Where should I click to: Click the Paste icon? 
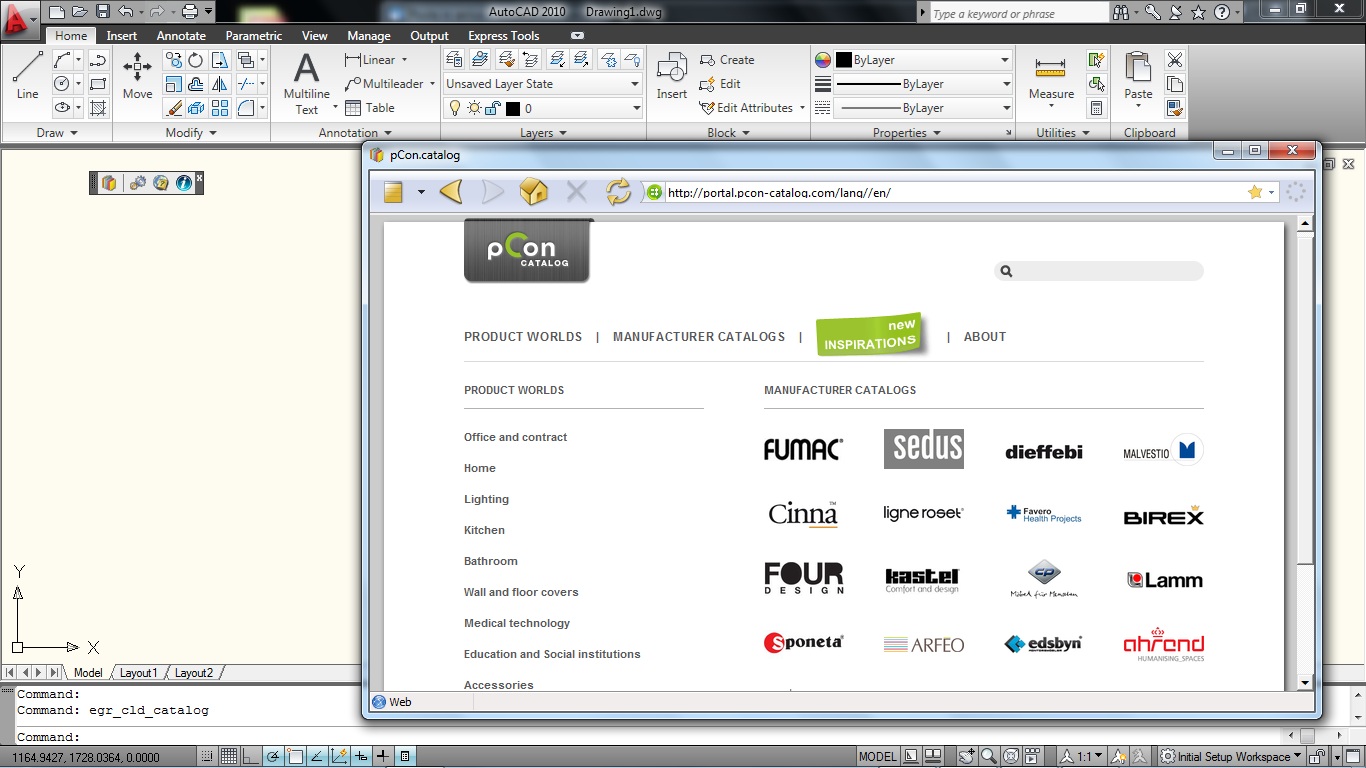tap(1138, 75)
